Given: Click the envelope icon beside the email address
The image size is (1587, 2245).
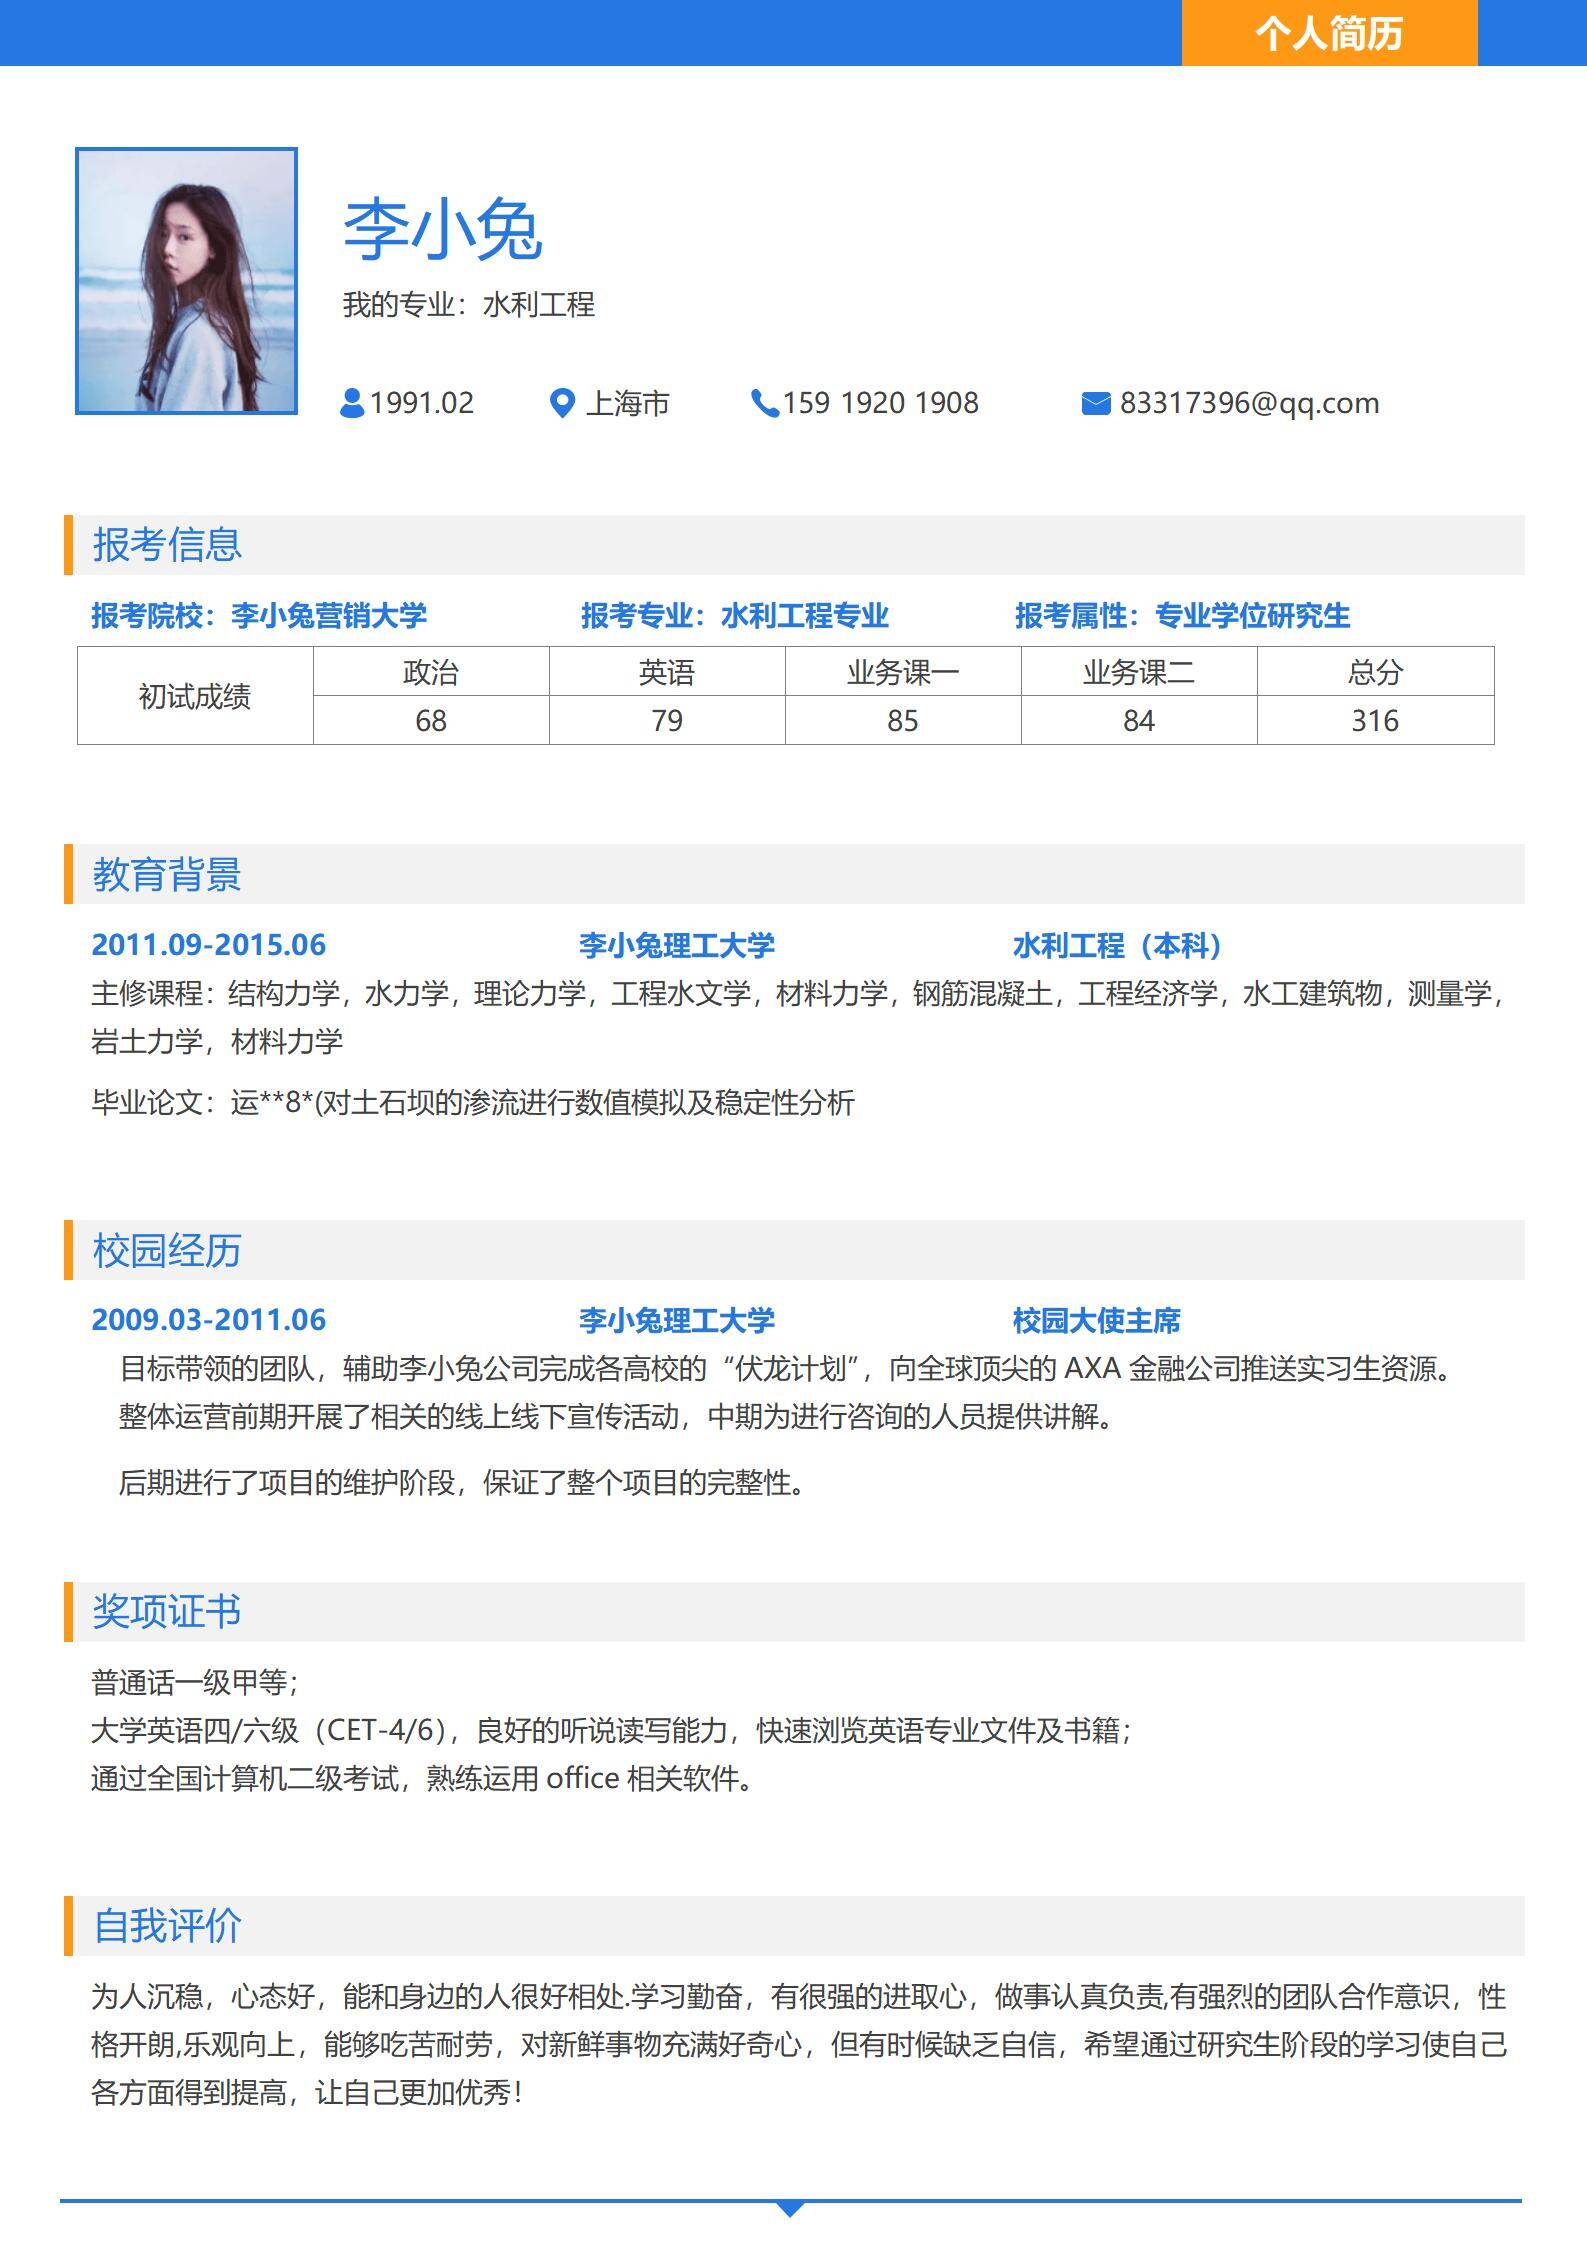Looking at the screenshot, I should point(1096,403).
